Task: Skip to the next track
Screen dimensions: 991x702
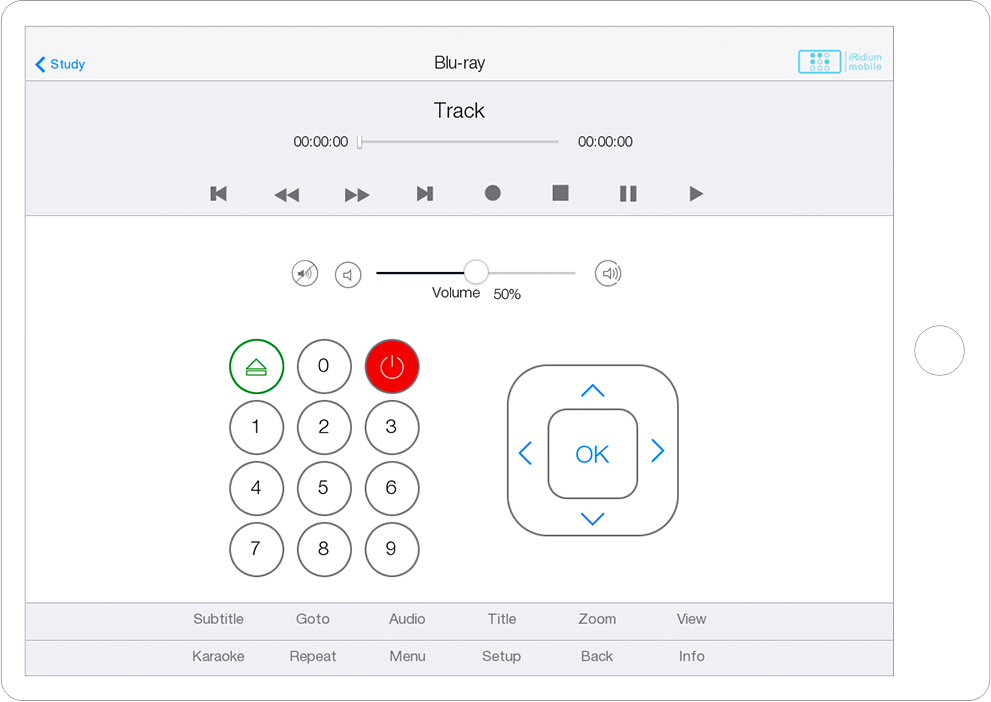Action: 425,194
